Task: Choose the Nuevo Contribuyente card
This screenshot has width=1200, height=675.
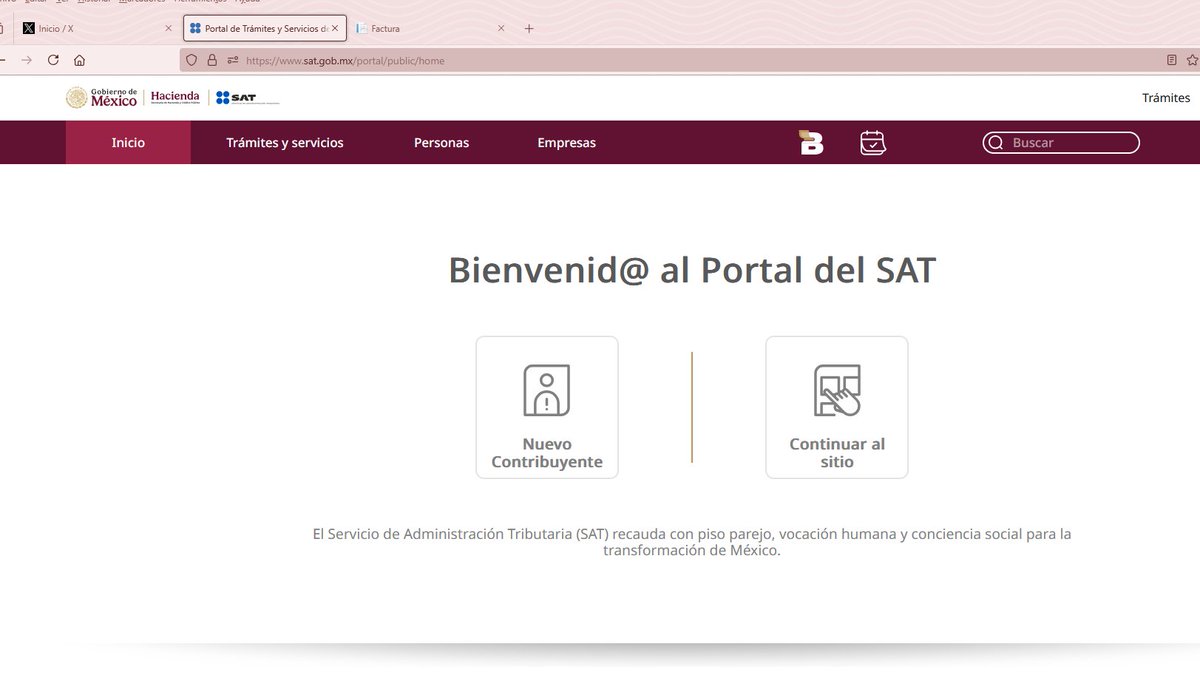Action: 547,407
